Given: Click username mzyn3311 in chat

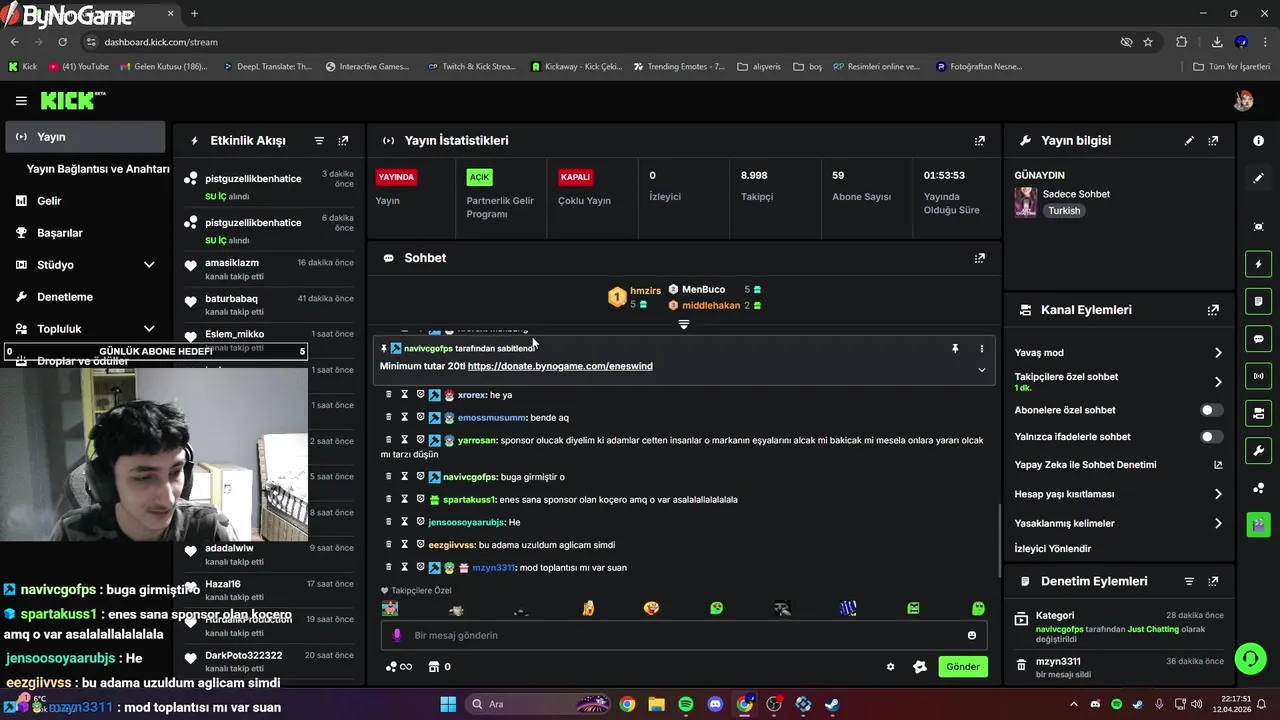Looking at the screenshot, I should pyautogui.click(x=493, y=568).
